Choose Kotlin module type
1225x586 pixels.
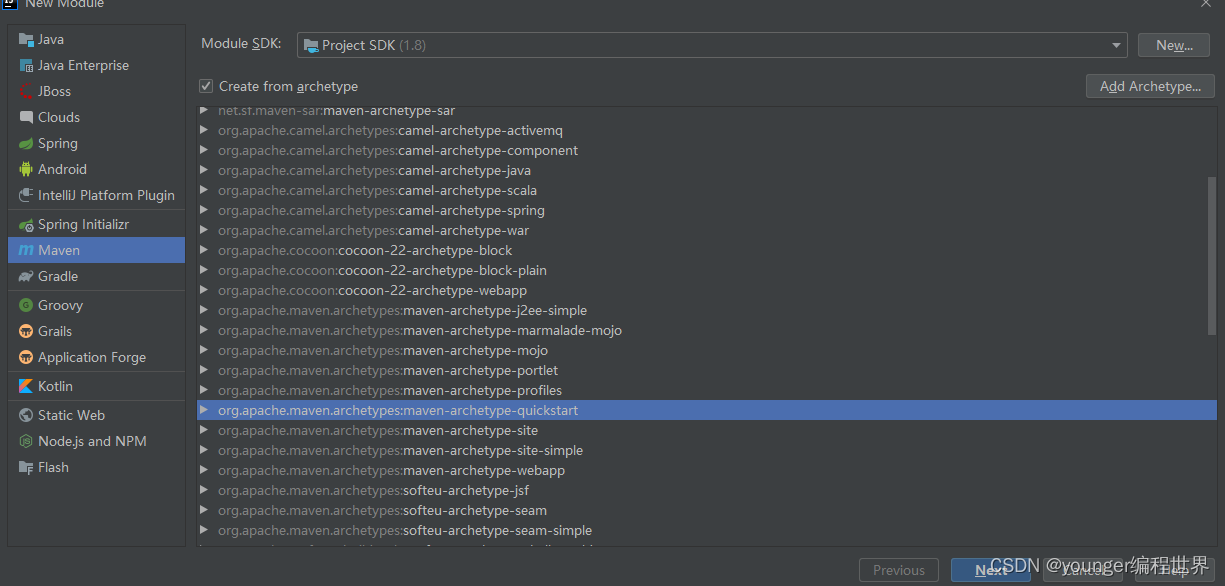tap(96, 387)
